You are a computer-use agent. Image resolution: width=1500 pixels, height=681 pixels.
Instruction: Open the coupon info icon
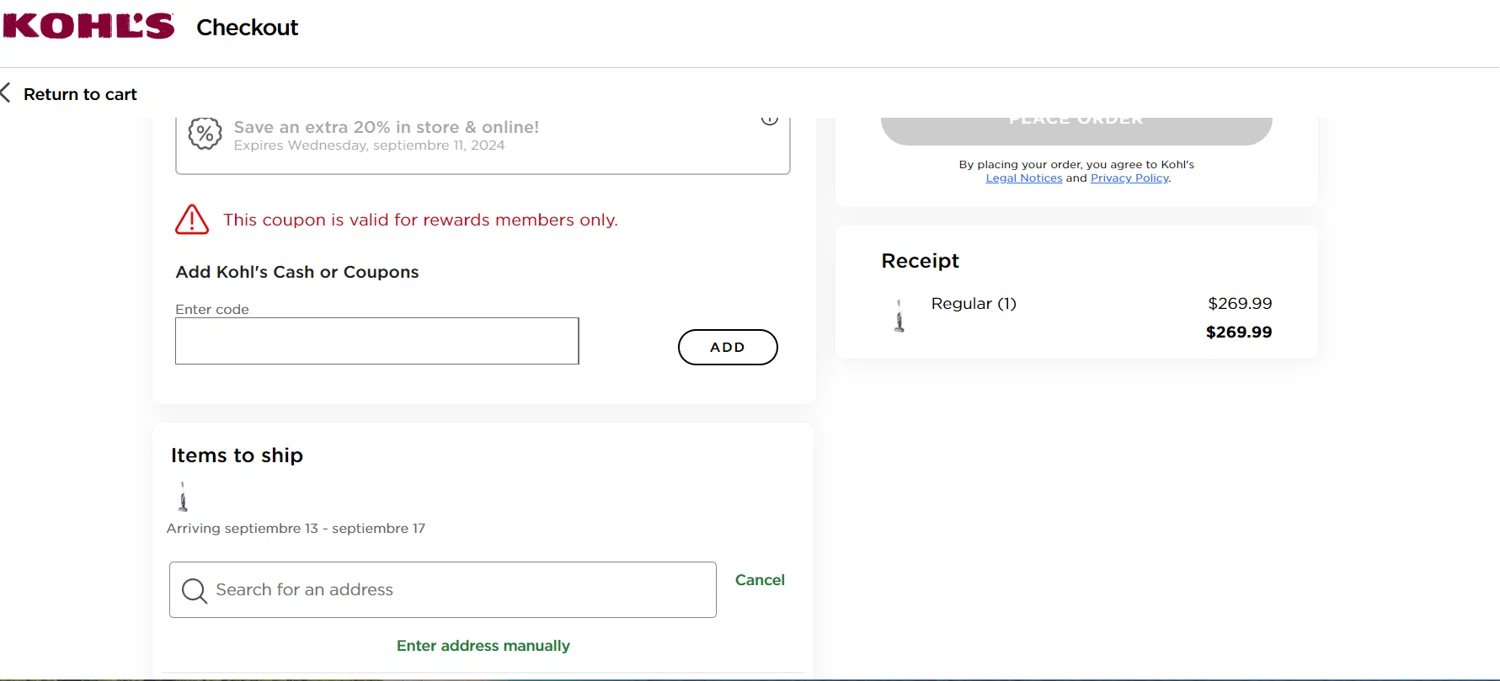coord(769,120)
